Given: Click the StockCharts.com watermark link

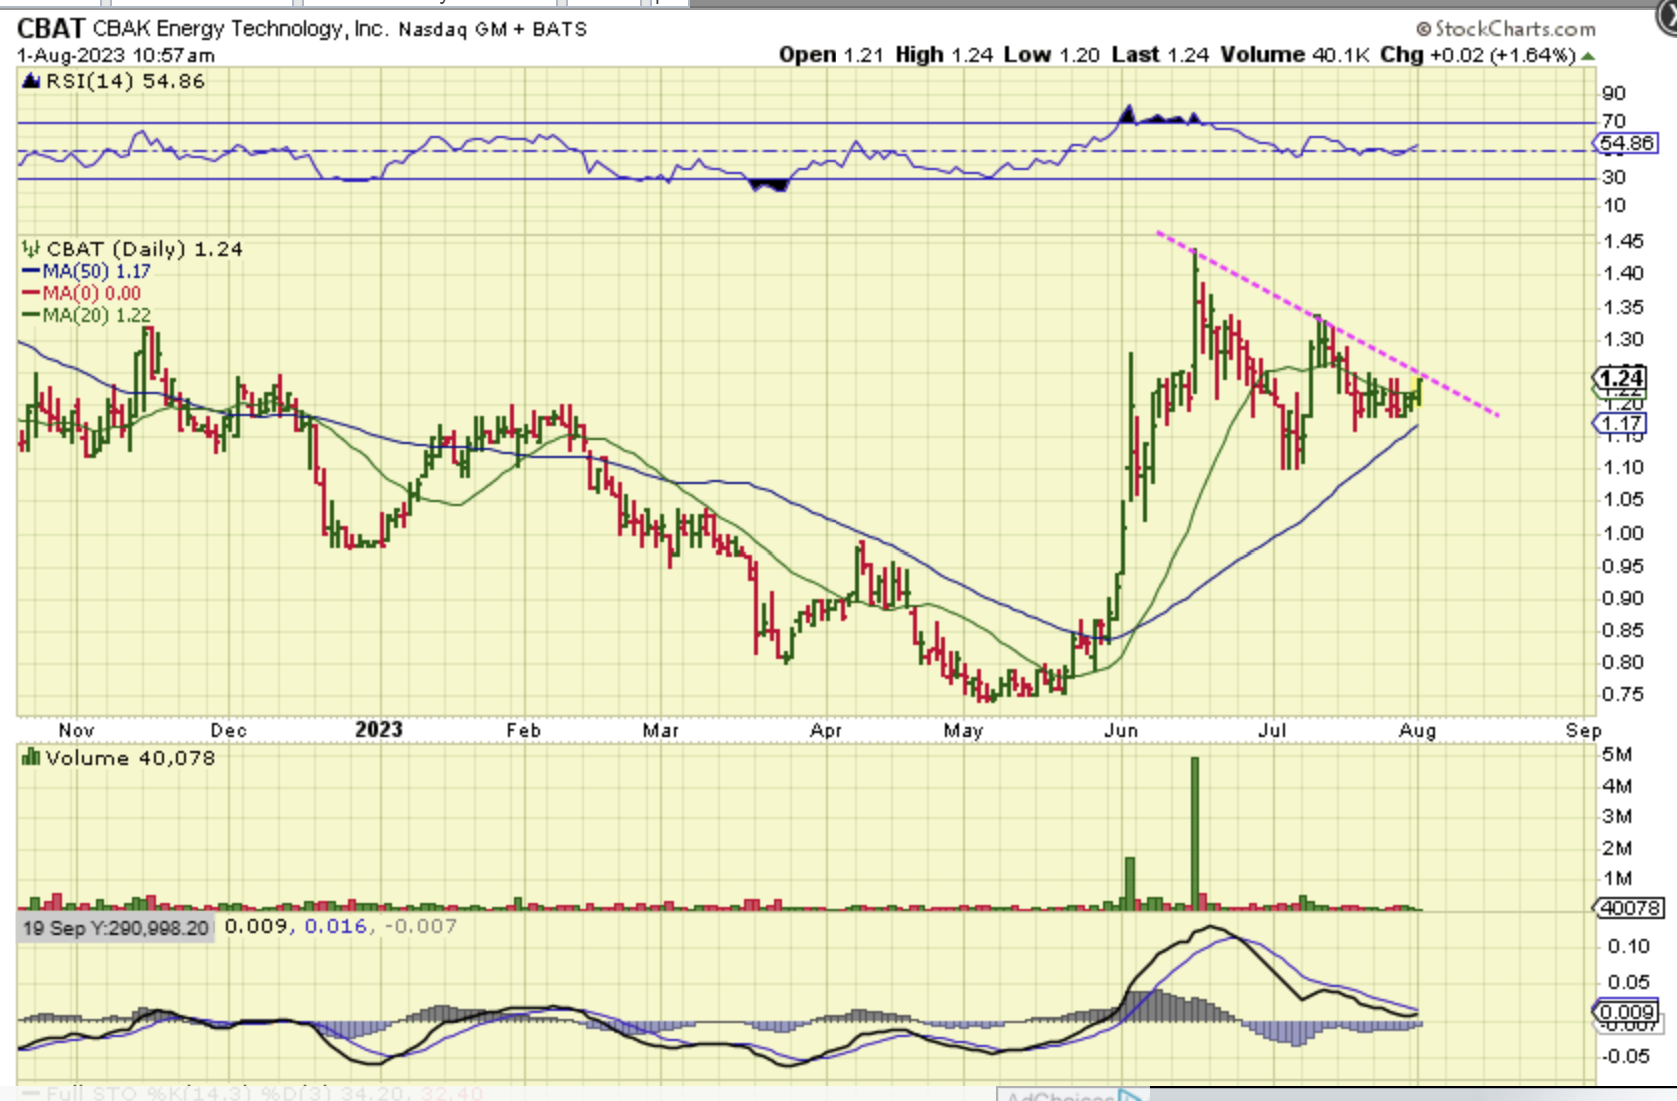Looking at the screenshot, I should click(x=1505, y=29).
